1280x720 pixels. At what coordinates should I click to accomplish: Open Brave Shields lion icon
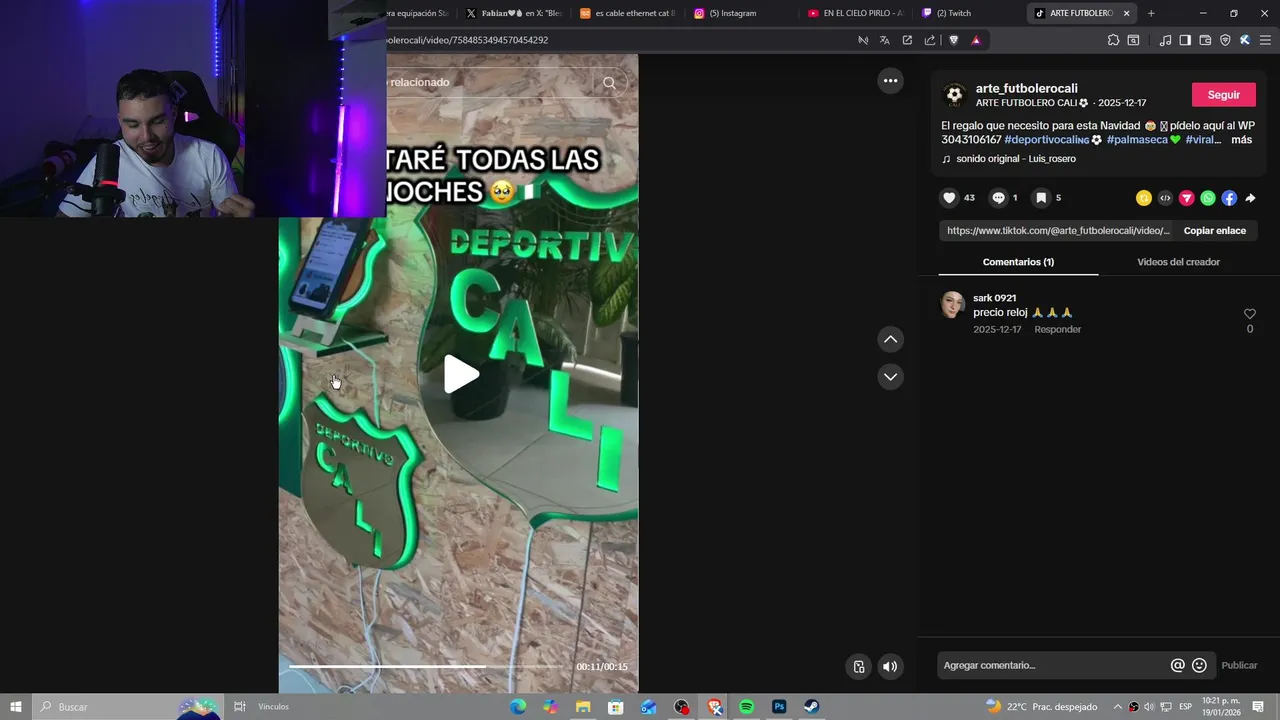click(954, 40)
